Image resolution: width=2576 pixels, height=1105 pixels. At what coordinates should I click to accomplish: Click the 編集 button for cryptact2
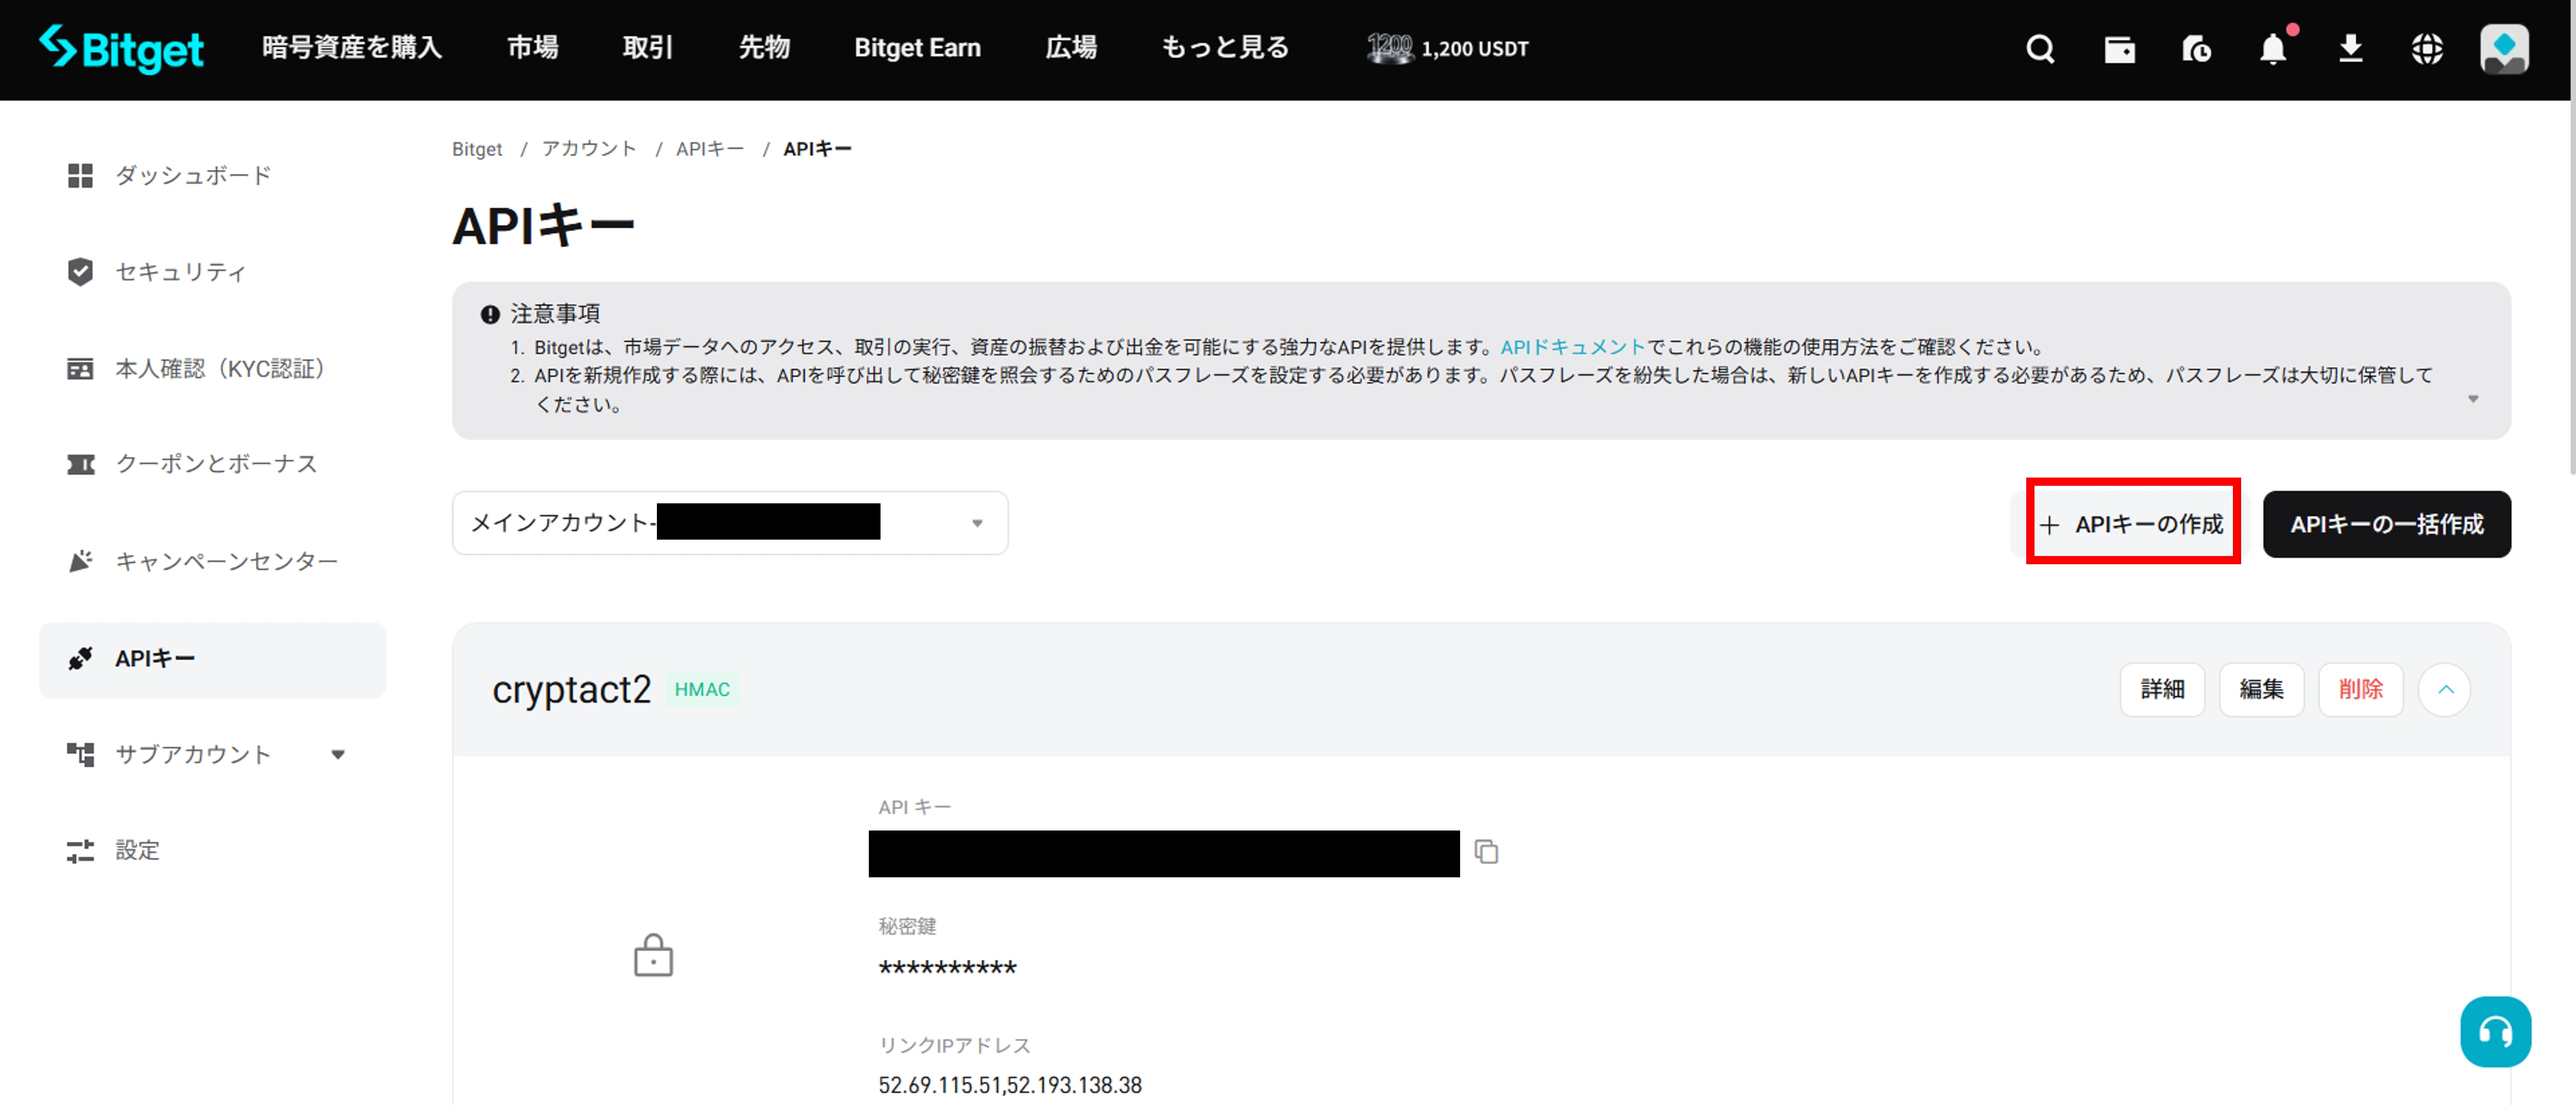(x=2261, y=690)
